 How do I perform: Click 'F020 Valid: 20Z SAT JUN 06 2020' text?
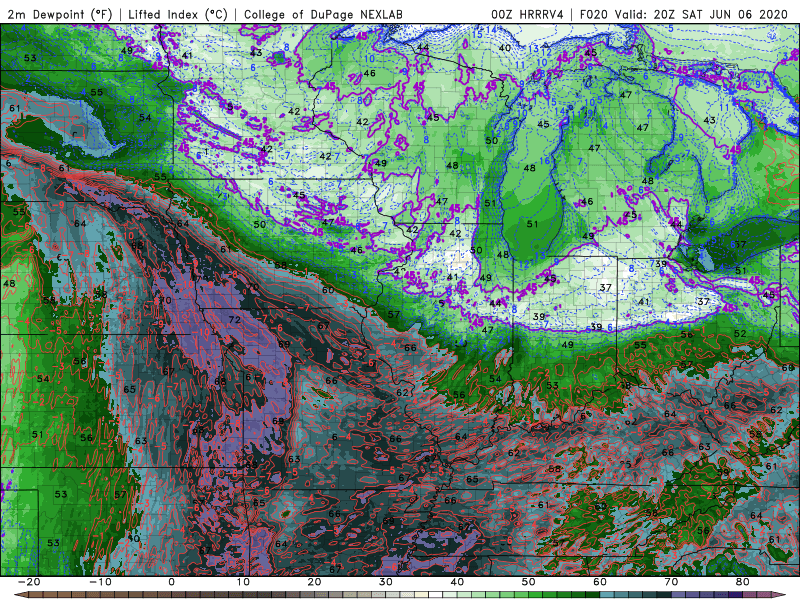[x=684, y=14]
